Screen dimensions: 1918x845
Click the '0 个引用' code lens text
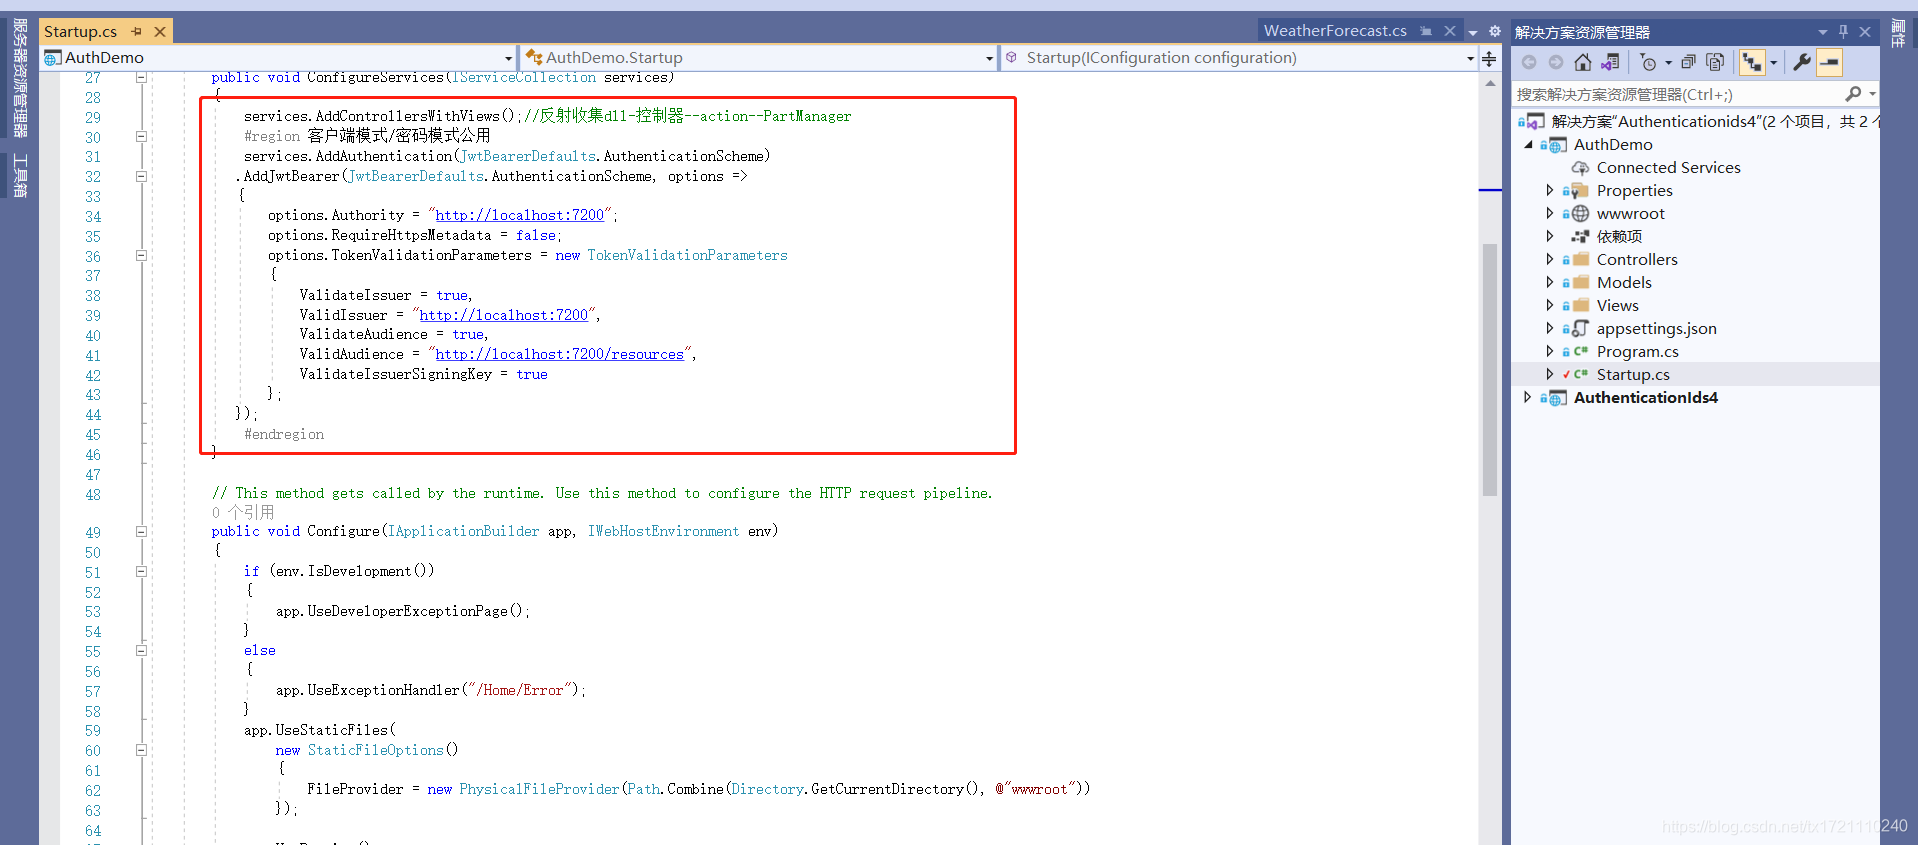click(x=243, y=512)
